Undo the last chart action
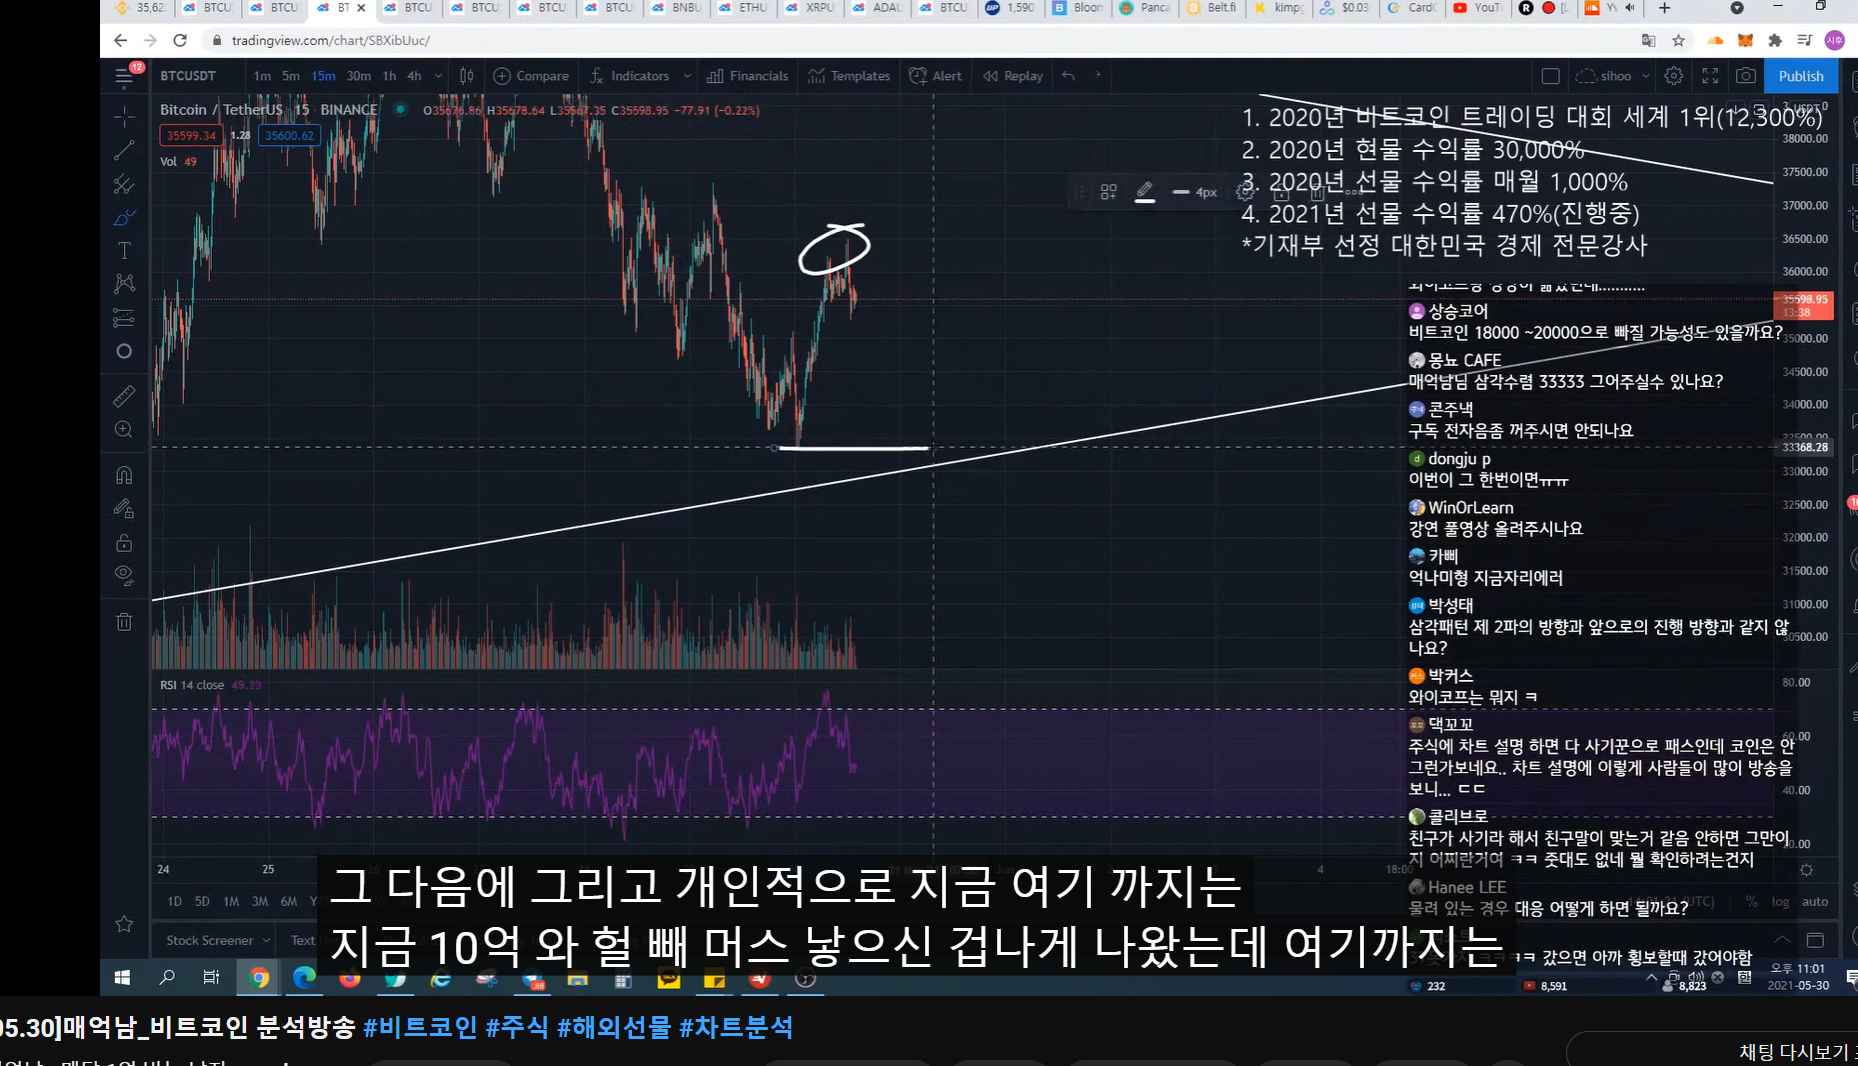This screenshot has width=1858, height=1066. pos(1069,76)
